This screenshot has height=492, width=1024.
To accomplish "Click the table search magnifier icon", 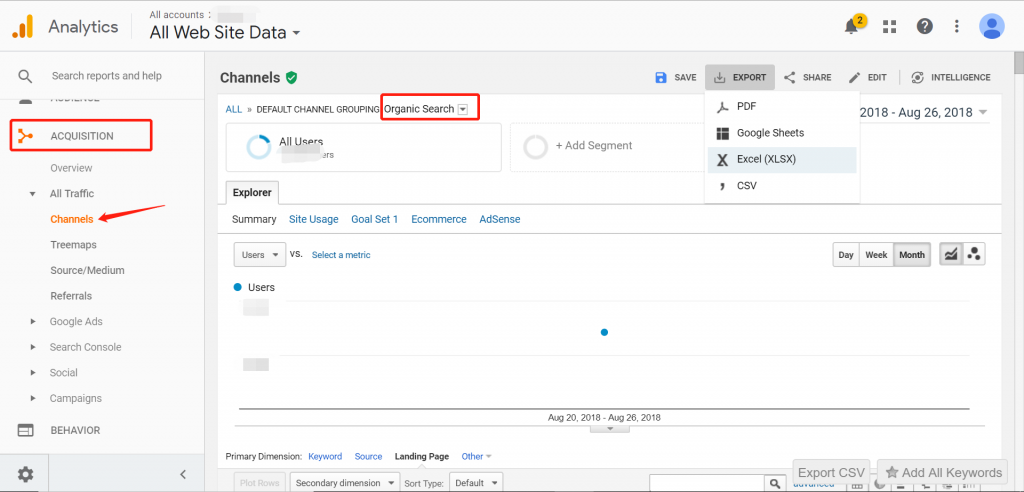I will [773, 483].
